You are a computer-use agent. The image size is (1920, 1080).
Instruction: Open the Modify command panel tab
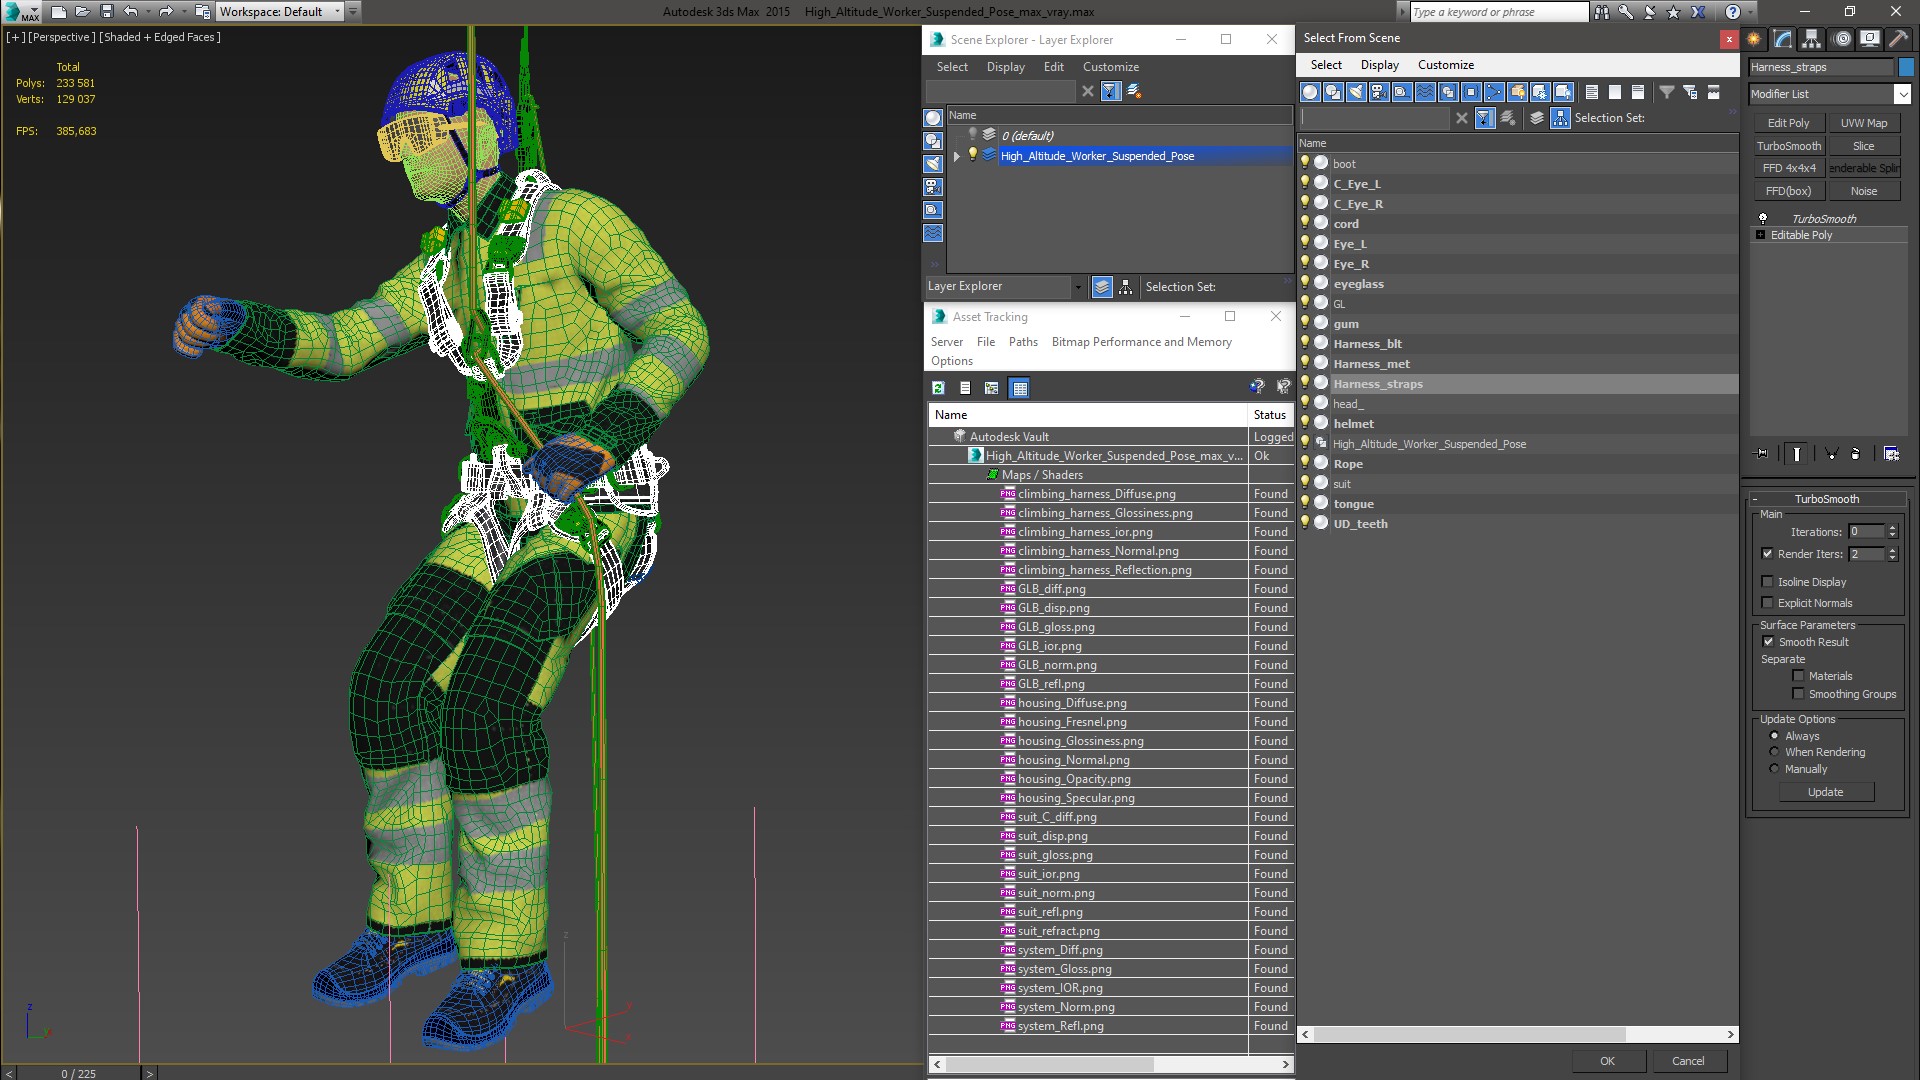click(1783, 39)
